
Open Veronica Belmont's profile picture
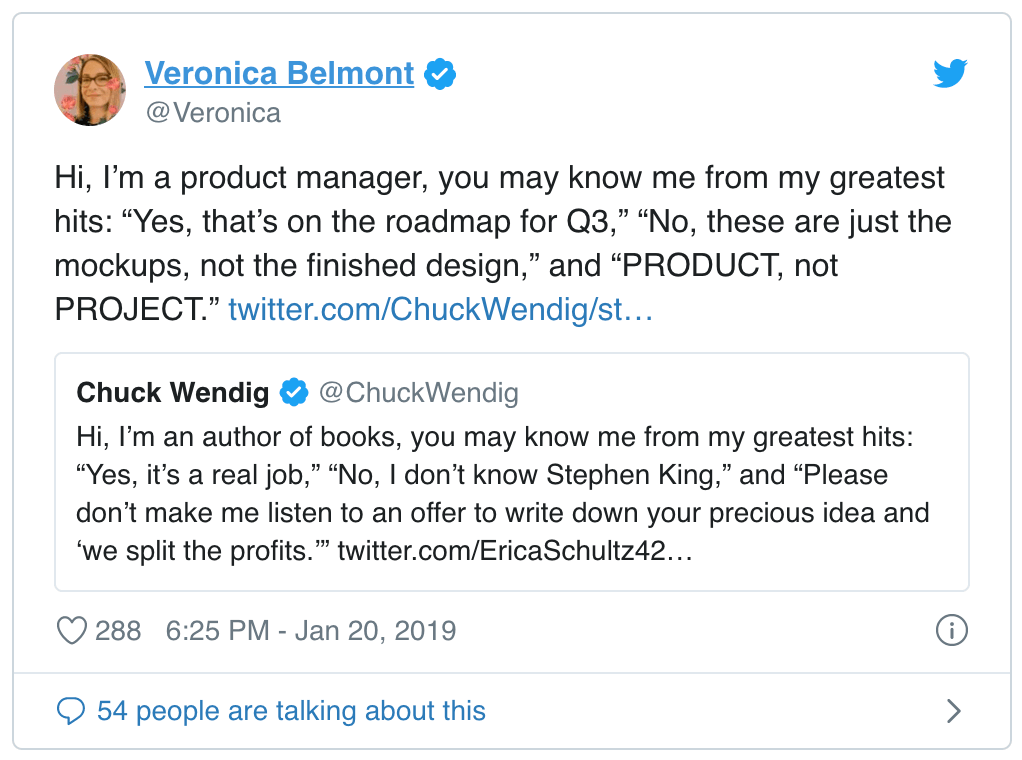coord(90,90)
